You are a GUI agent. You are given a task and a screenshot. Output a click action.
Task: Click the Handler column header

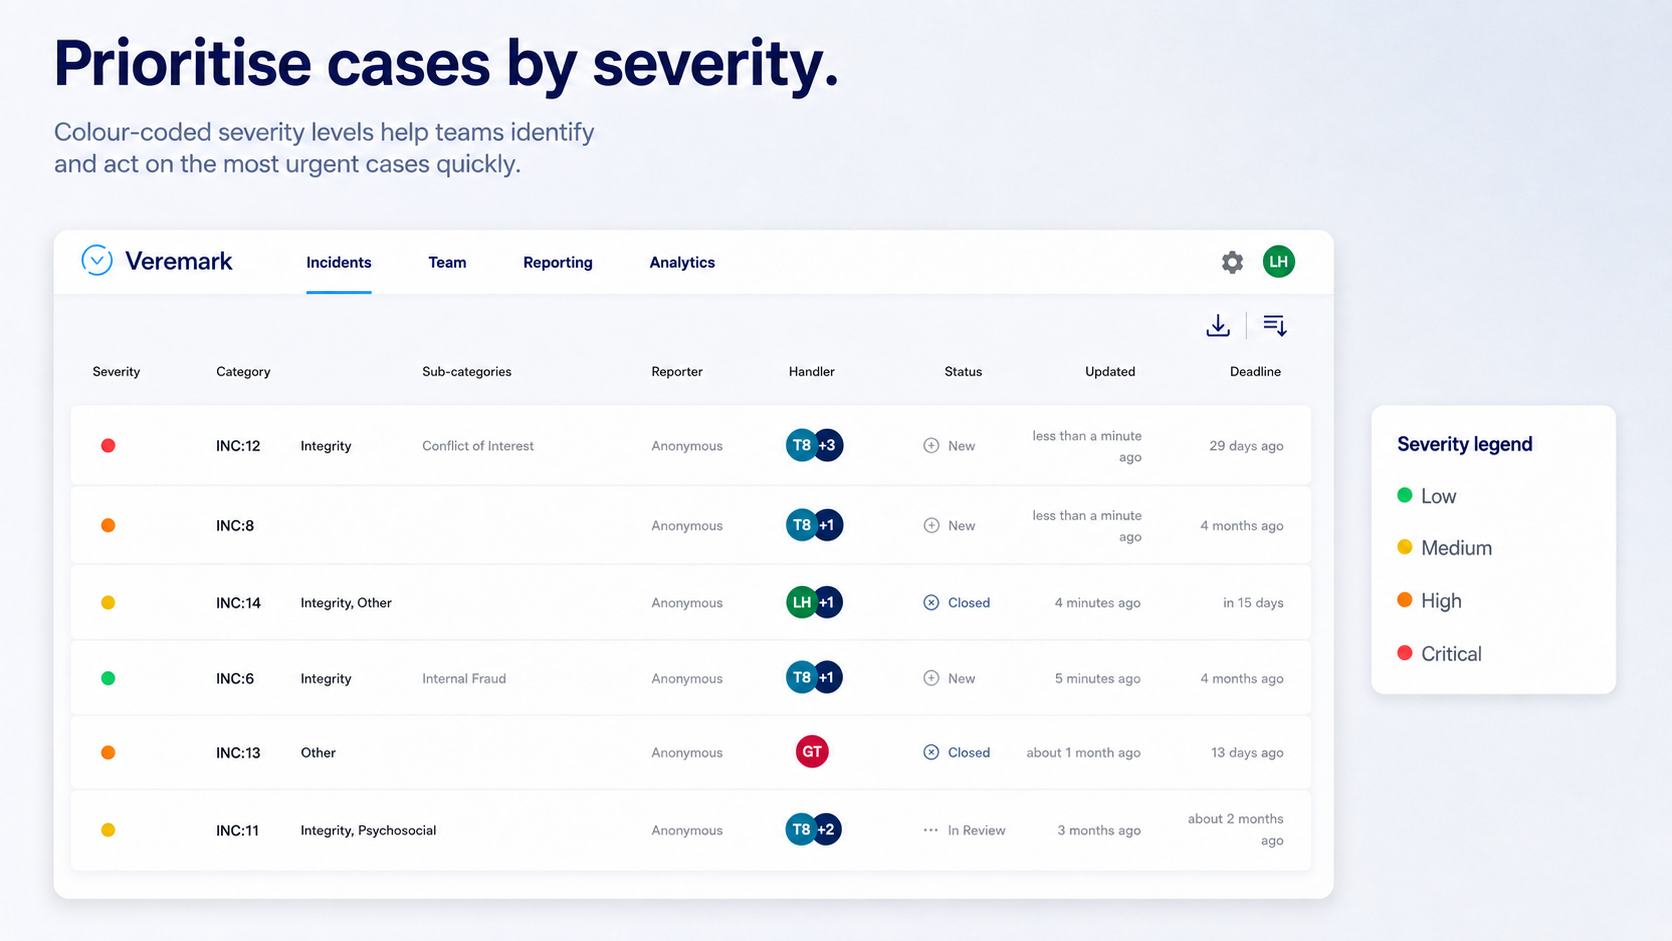pyautogui.click(x=812, y=371)
